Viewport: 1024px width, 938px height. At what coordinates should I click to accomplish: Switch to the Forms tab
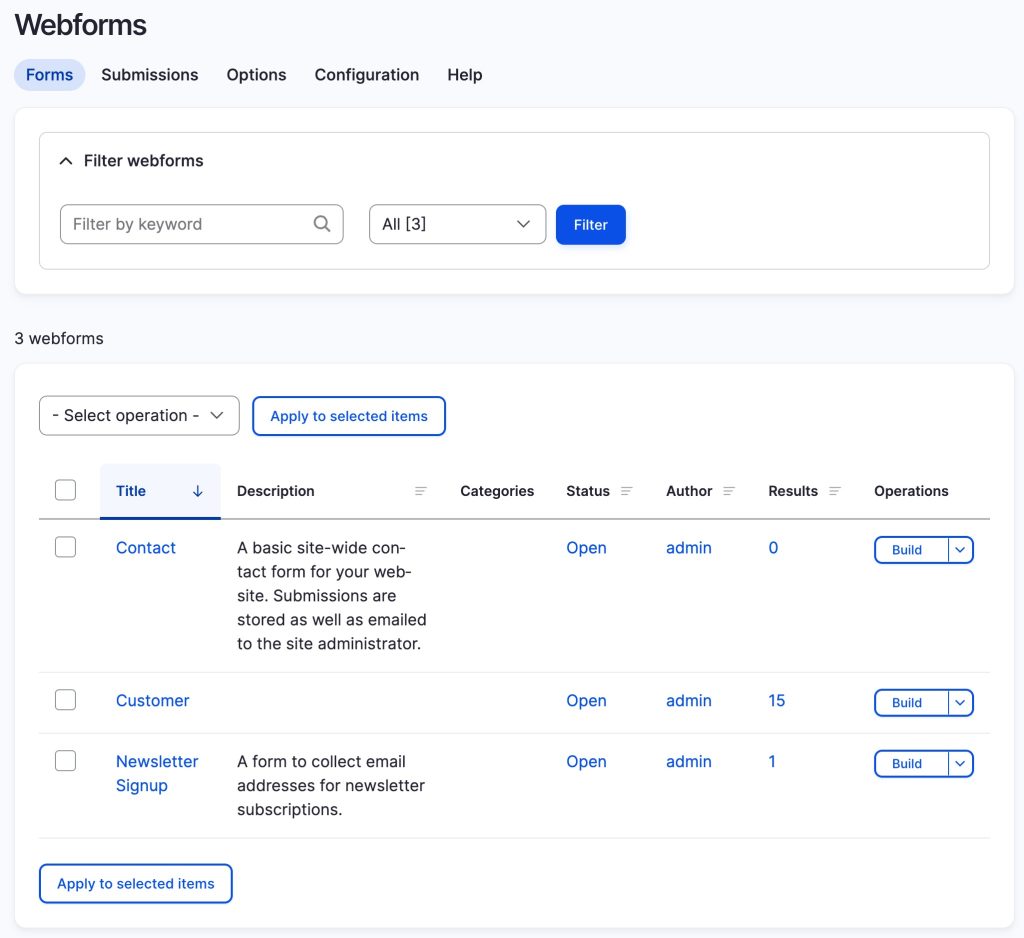[x=50, y=75]
